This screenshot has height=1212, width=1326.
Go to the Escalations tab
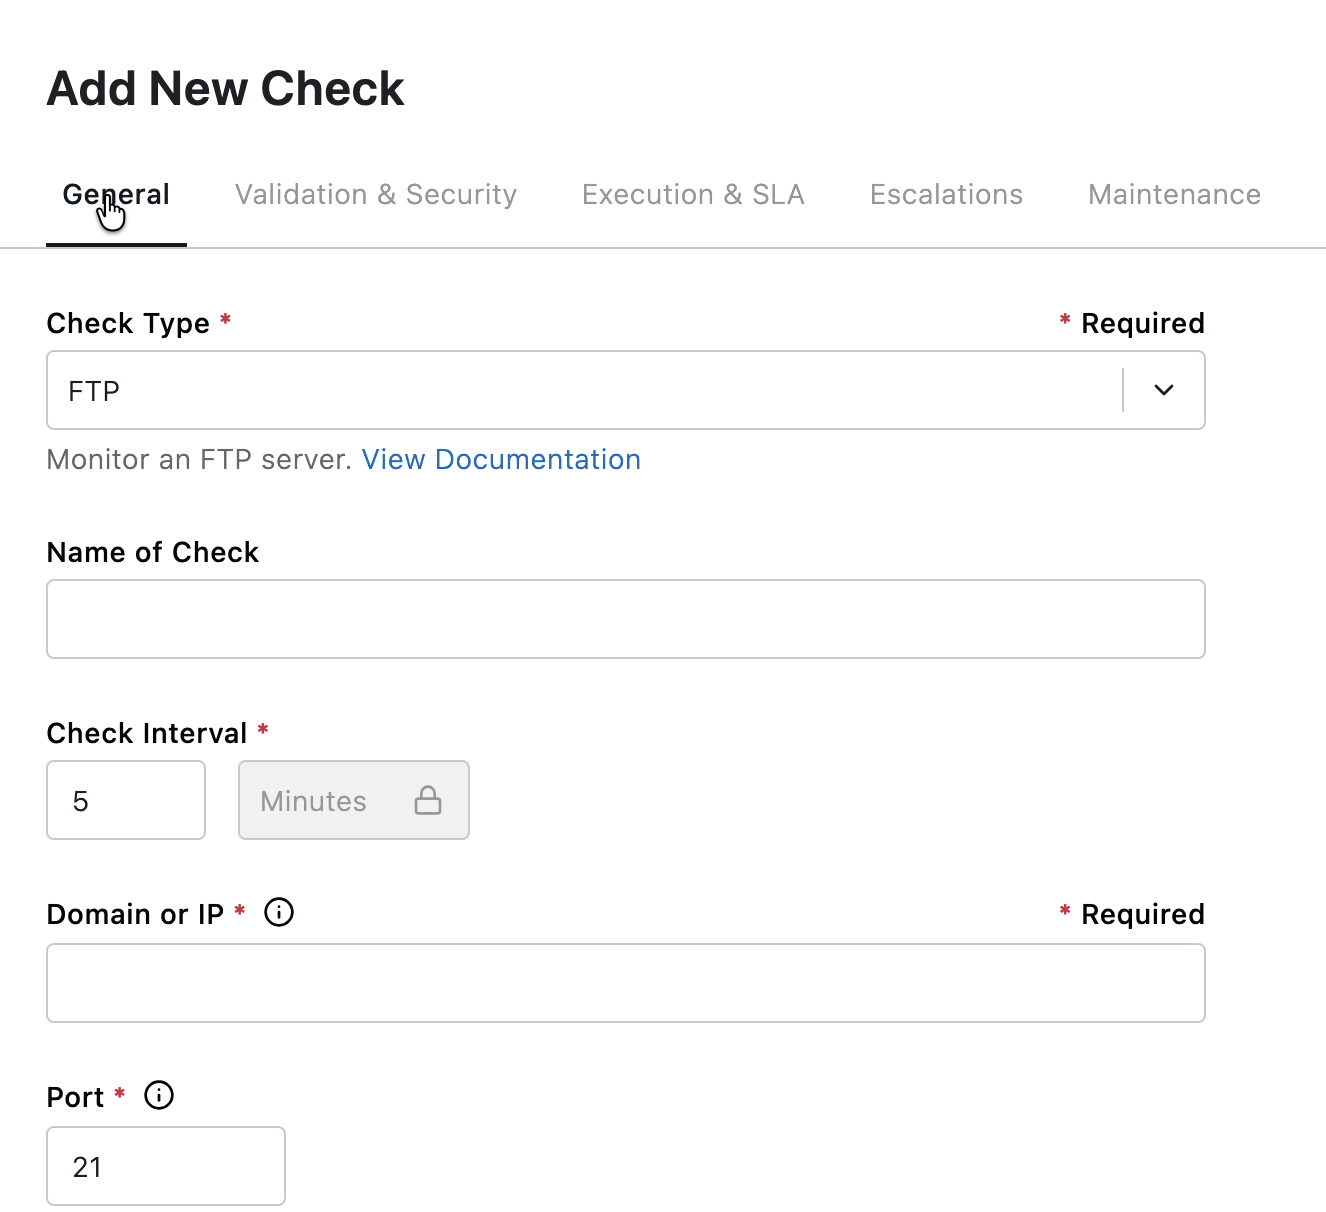[x=946, y=194]
